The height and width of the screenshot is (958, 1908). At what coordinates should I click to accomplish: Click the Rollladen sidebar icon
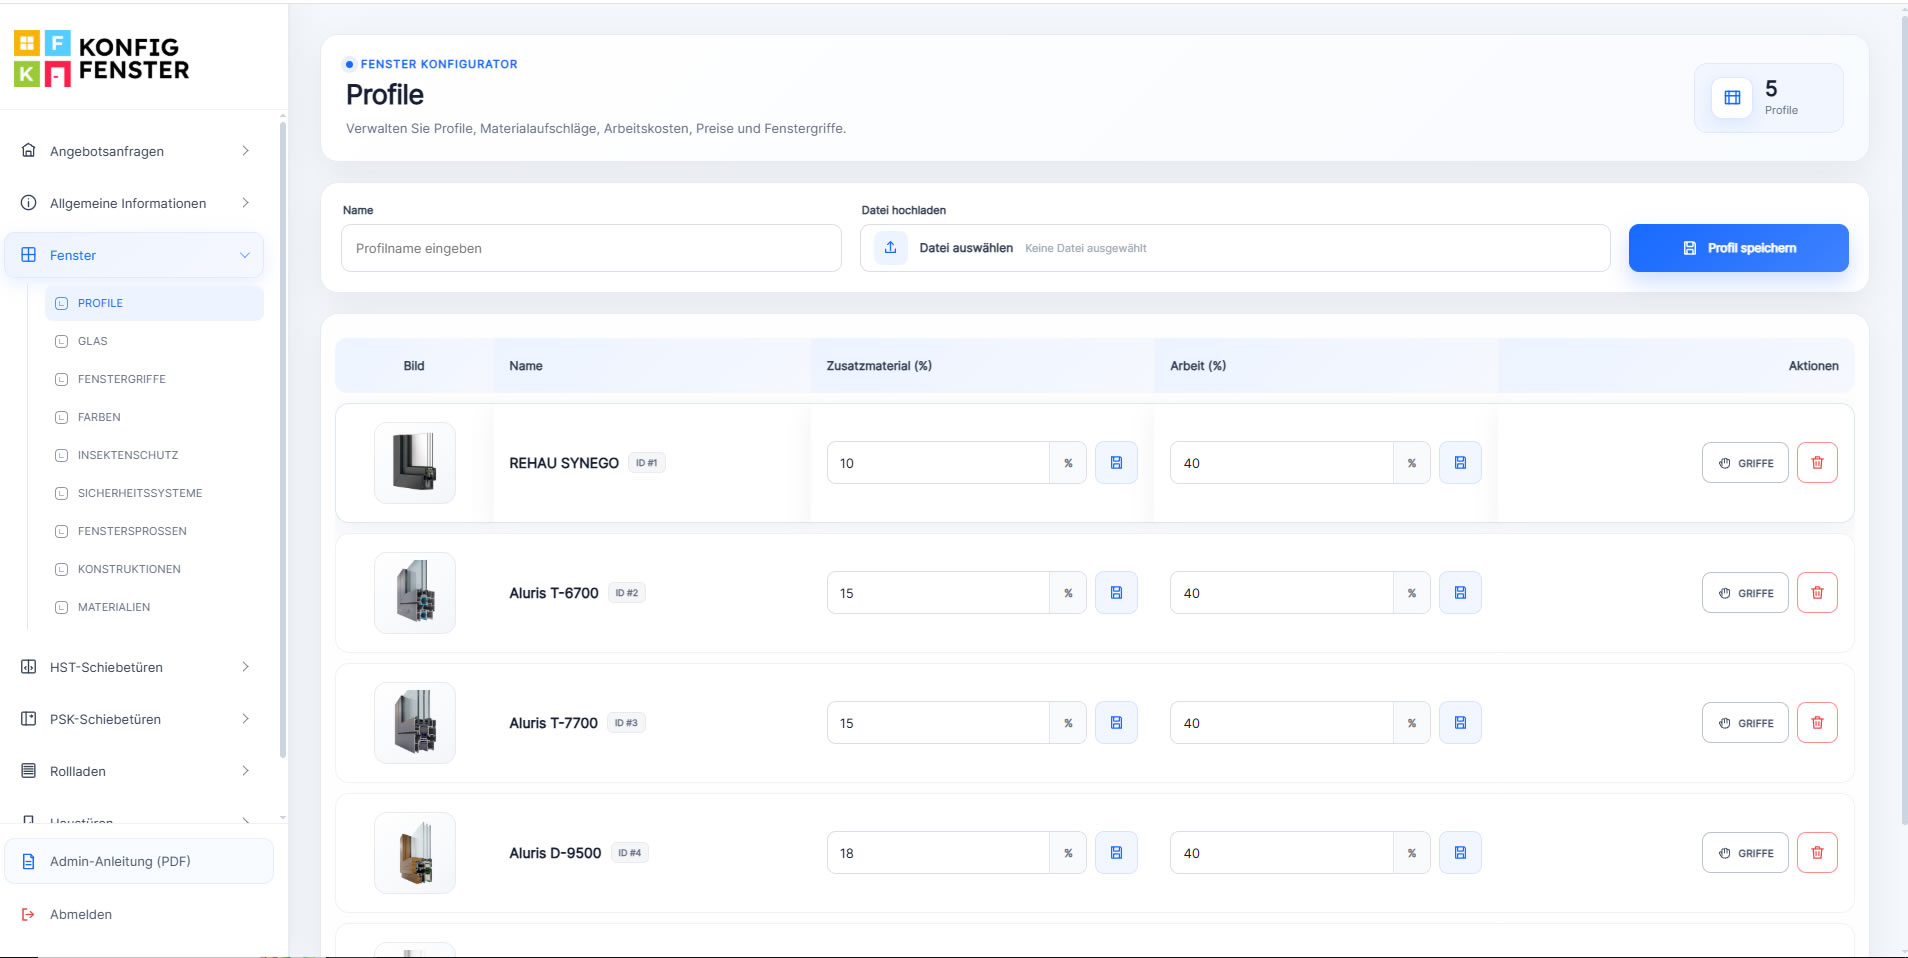click(29, 771)
